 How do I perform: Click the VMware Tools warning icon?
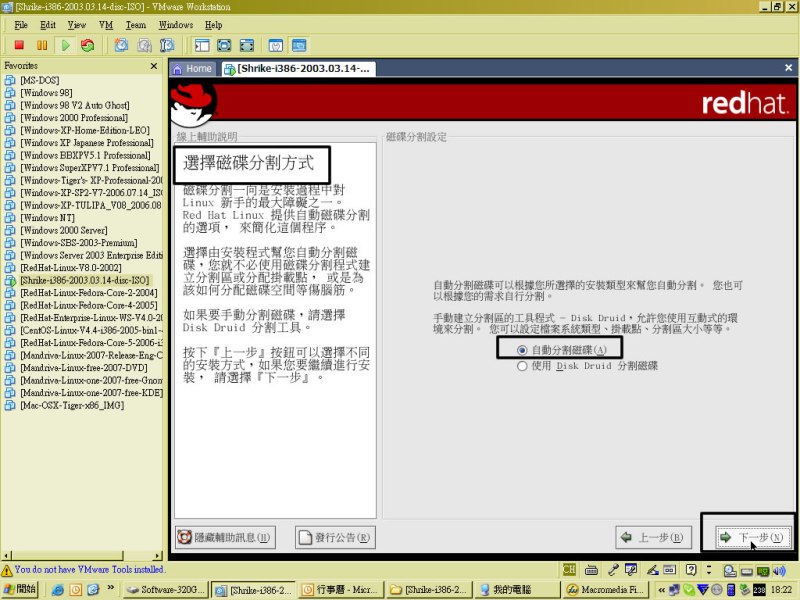coord(7,570)
